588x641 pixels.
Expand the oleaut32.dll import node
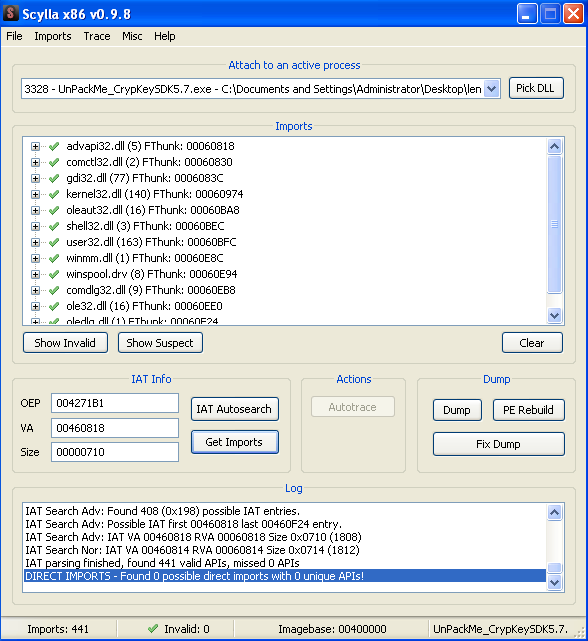(x=36, y=210)
